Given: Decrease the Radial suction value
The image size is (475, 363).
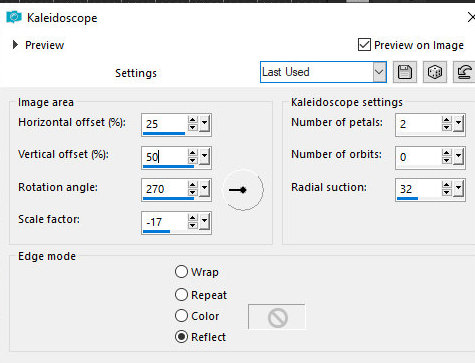Looking at the screenshot, I should pyautogui.click(x=447, y=192).
